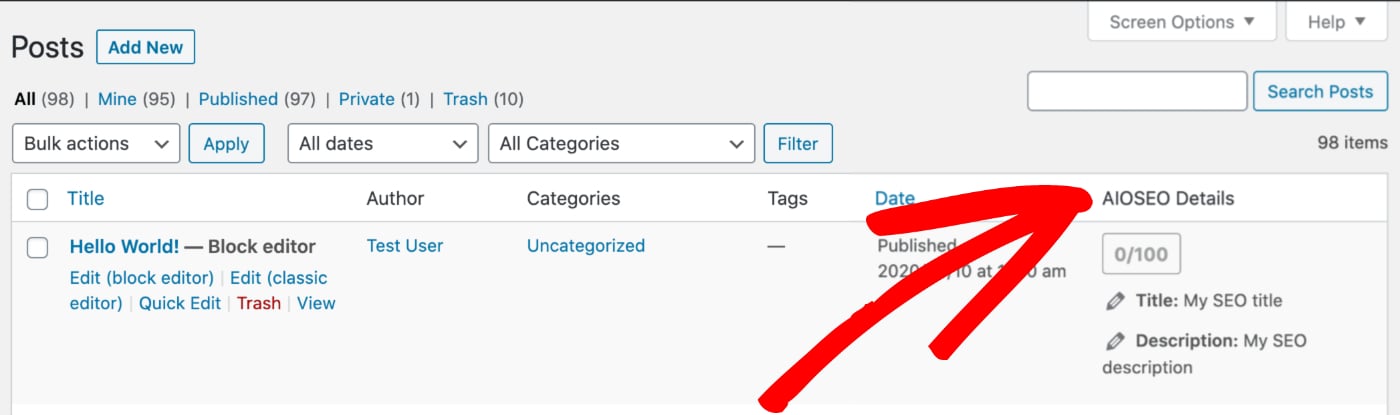Check the Hello World! post checkbox
1400x415 pixels.
click(37, 248)
